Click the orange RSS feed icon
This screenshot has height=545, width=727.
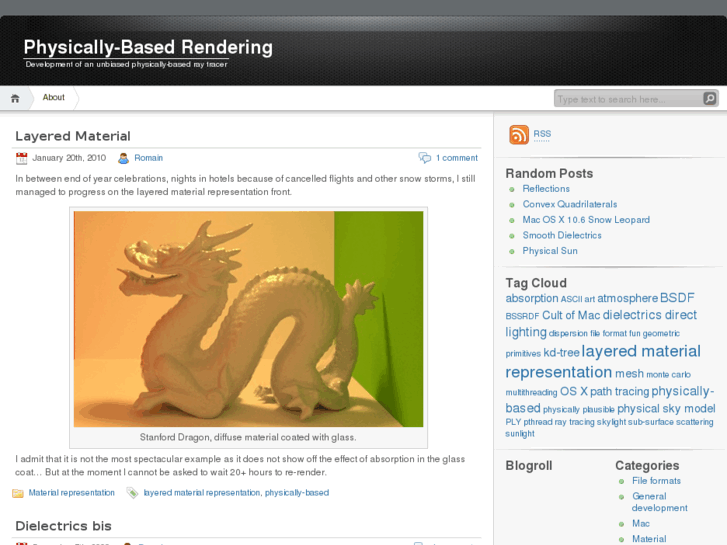point(519,135)
